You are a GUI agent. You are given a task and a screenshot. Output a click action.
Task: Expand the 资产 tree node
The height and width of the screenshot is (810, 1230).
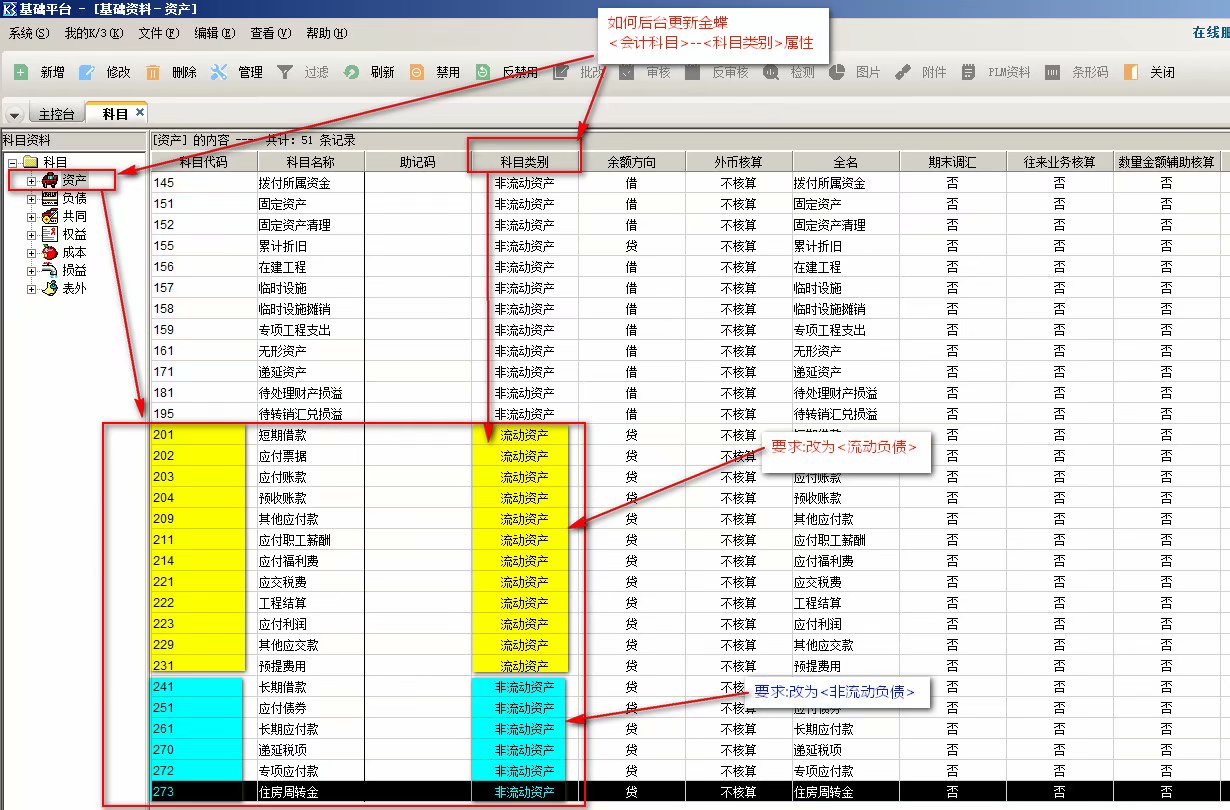[31, 181]
